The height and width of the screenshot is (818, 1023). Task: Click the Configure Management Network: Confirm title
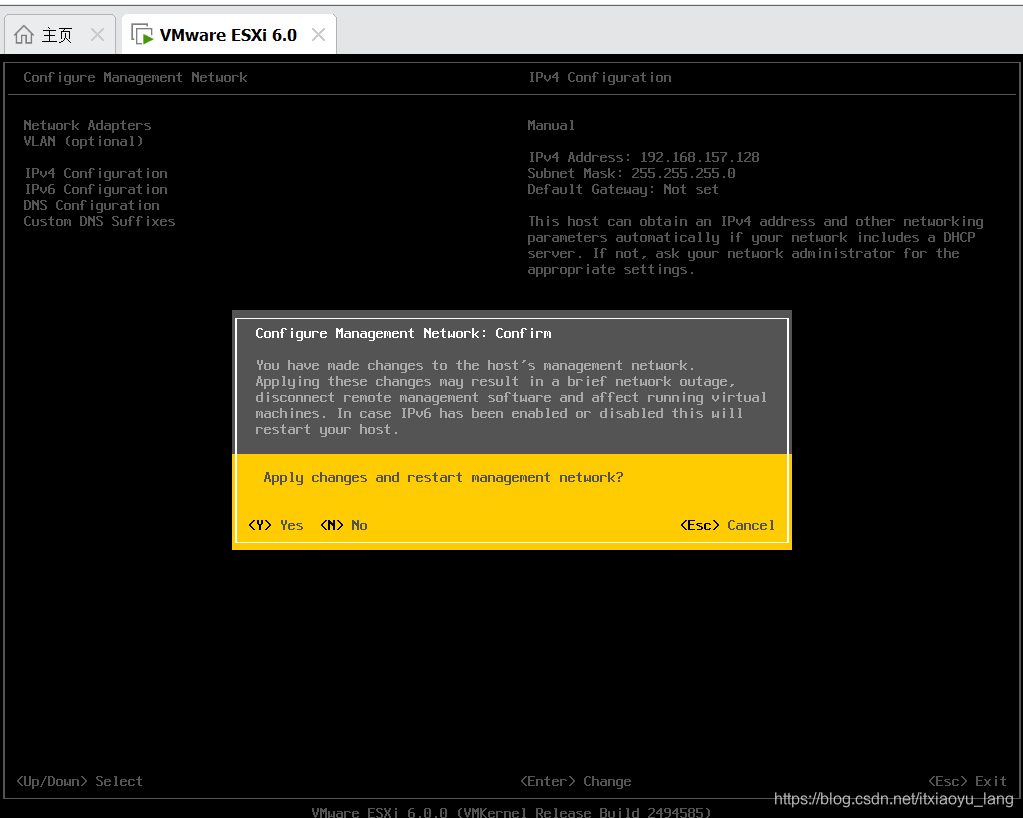[x=403, y=333]
